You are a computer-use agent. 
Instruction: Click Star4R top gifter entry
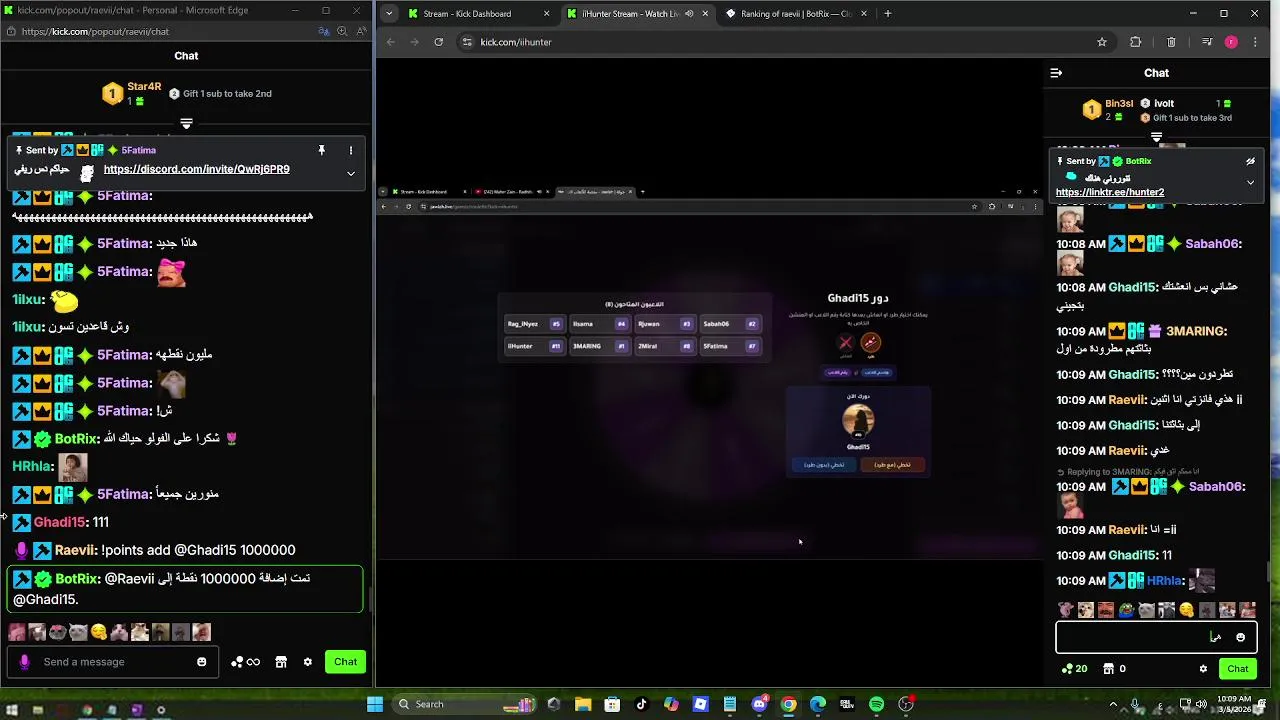[133, 94]
